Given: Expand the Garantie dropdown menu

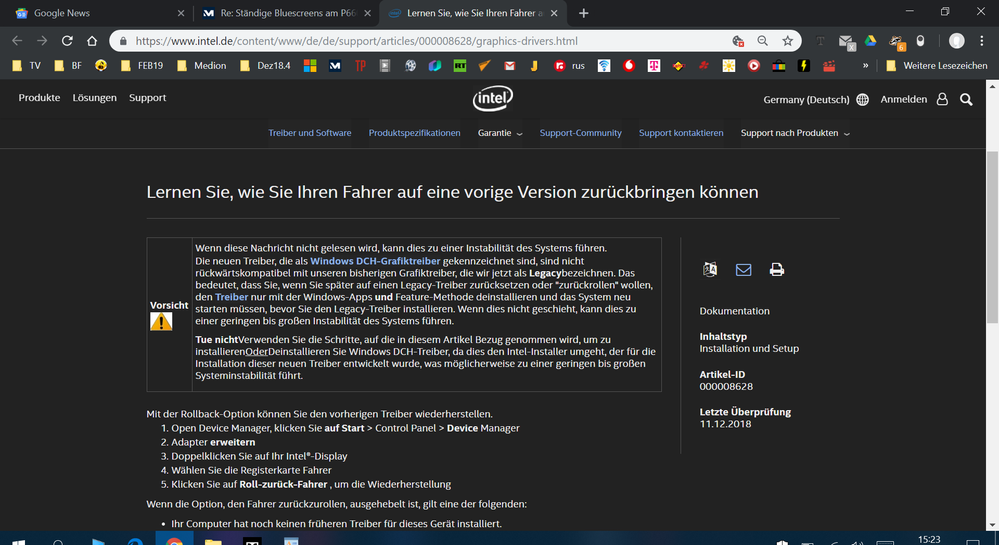Looking at the screenshot, I should (500, 133).
